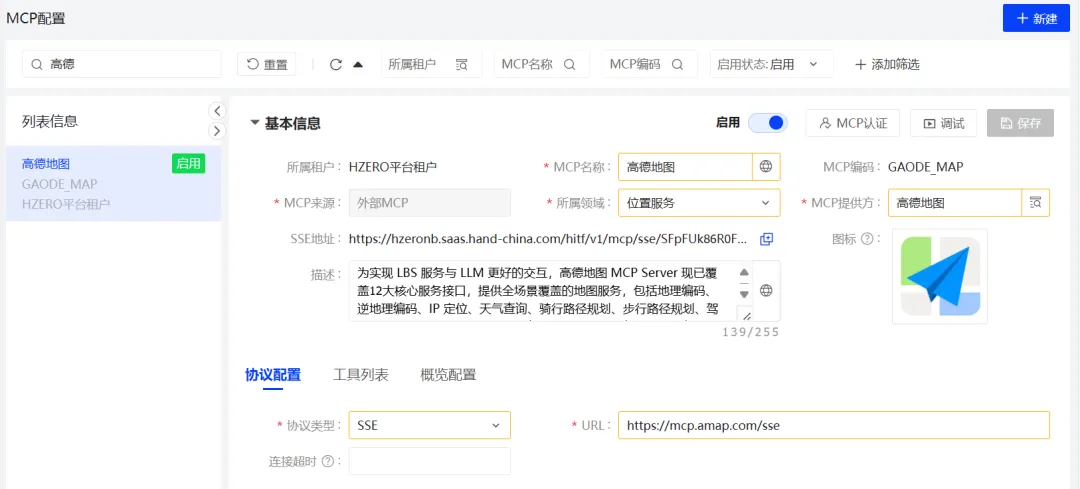Click the refresh circular arrow icon
The image size is (1080, 489).
coord(335,64)
